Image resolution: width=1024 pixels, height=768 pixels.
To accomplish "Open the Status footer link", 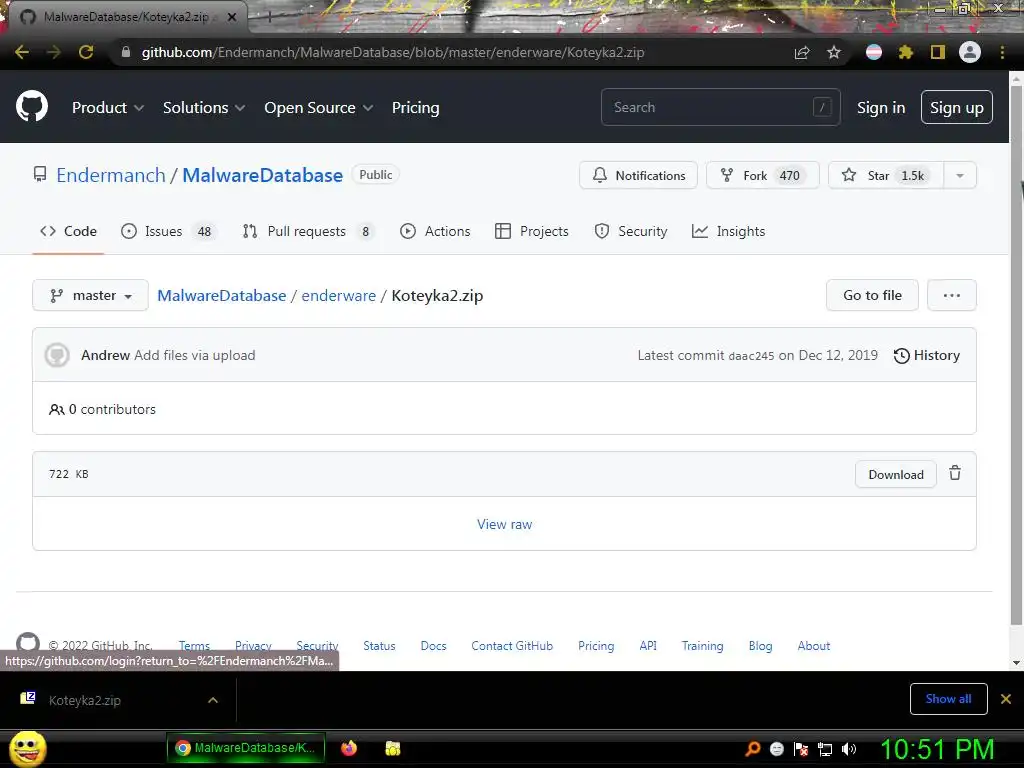I will [379, 646].
